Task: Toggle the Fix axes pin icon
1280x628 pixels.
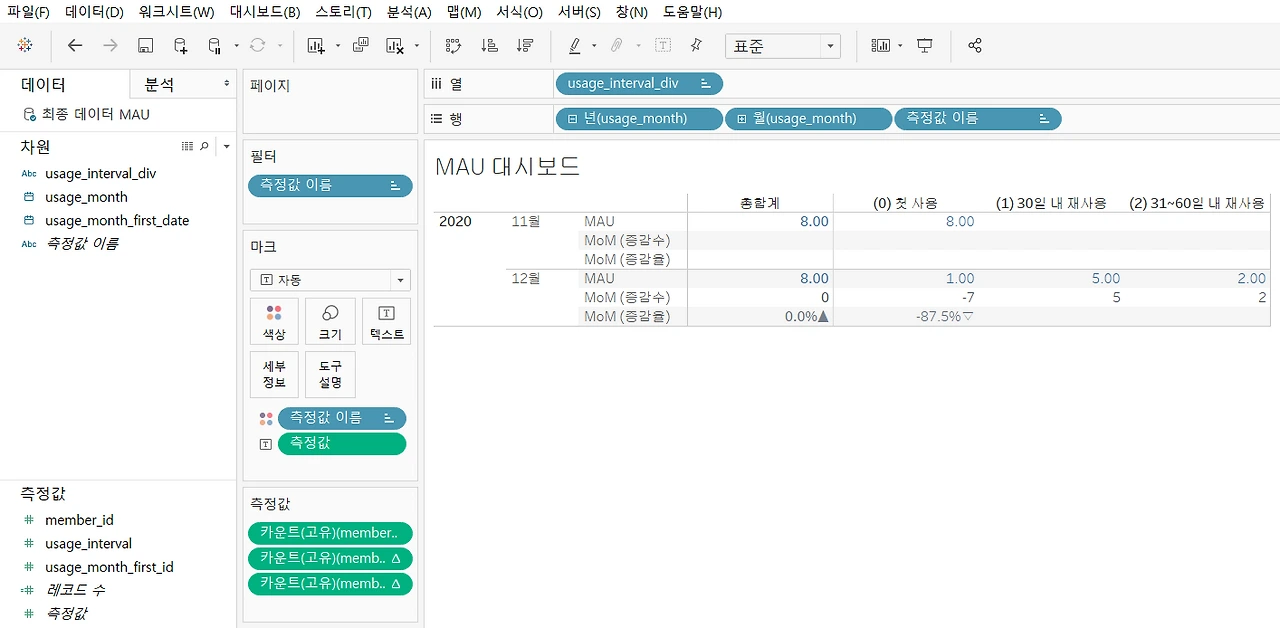Action: (697, 46)
